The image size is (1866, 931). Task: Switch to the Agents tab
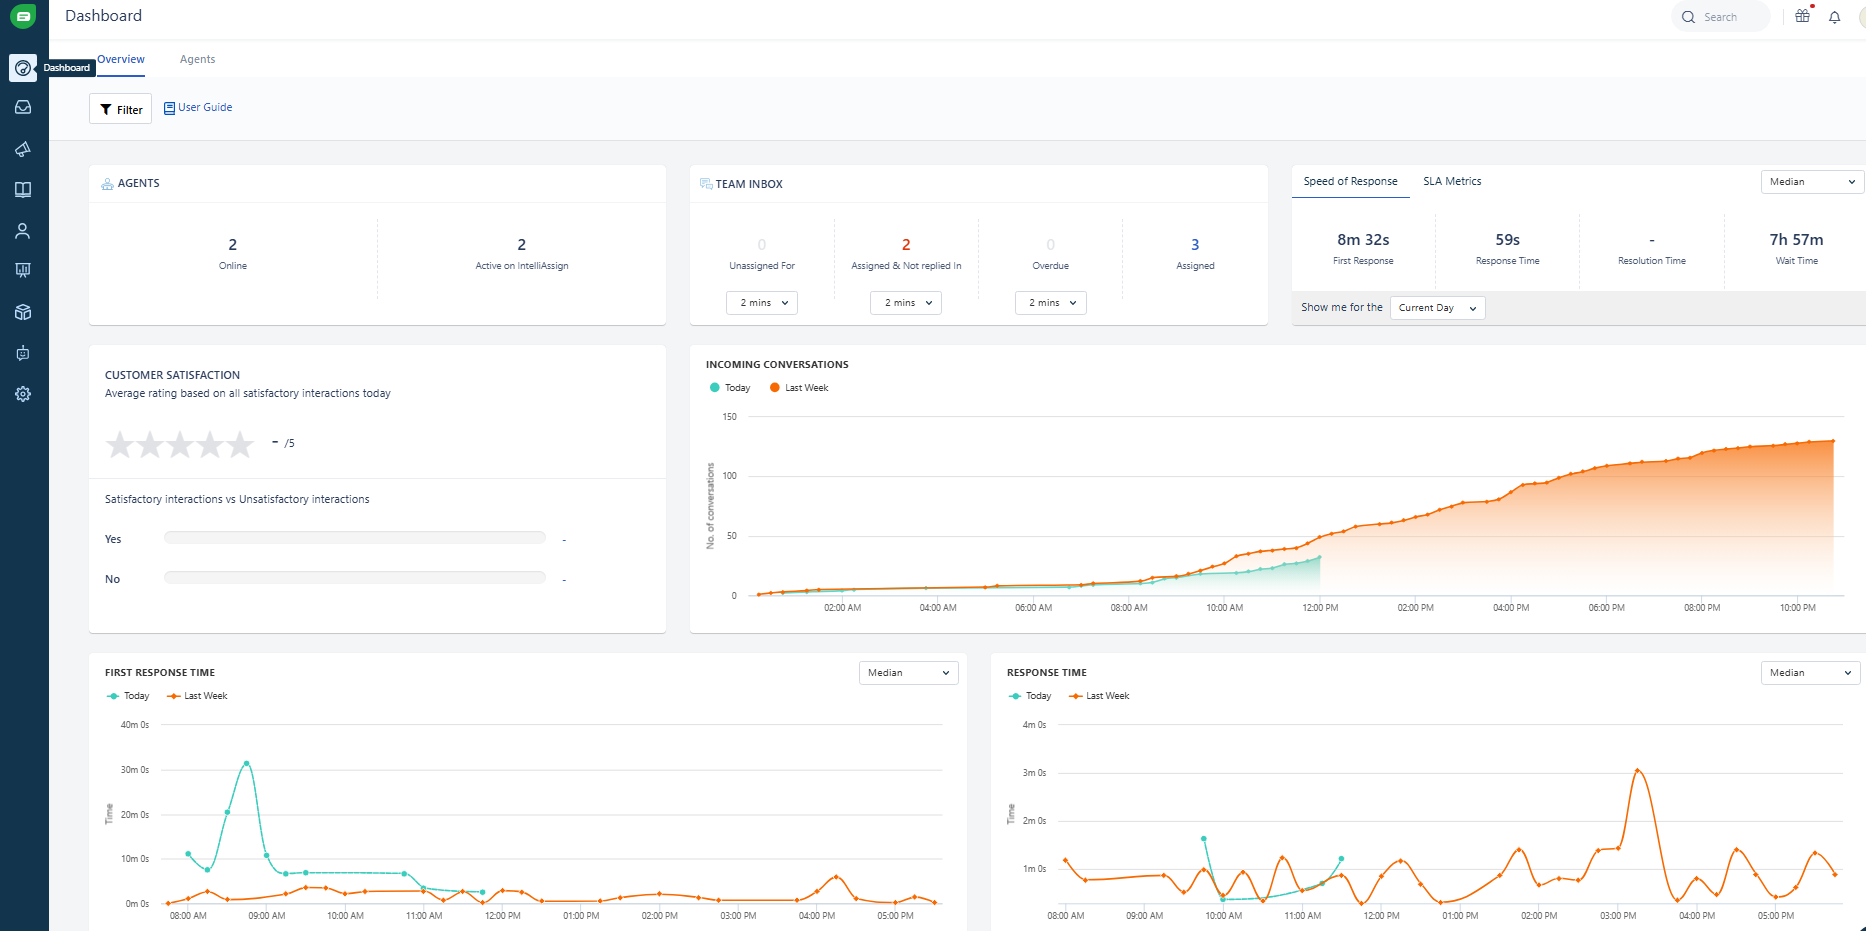pyautogui.click(x=197, y=60)
